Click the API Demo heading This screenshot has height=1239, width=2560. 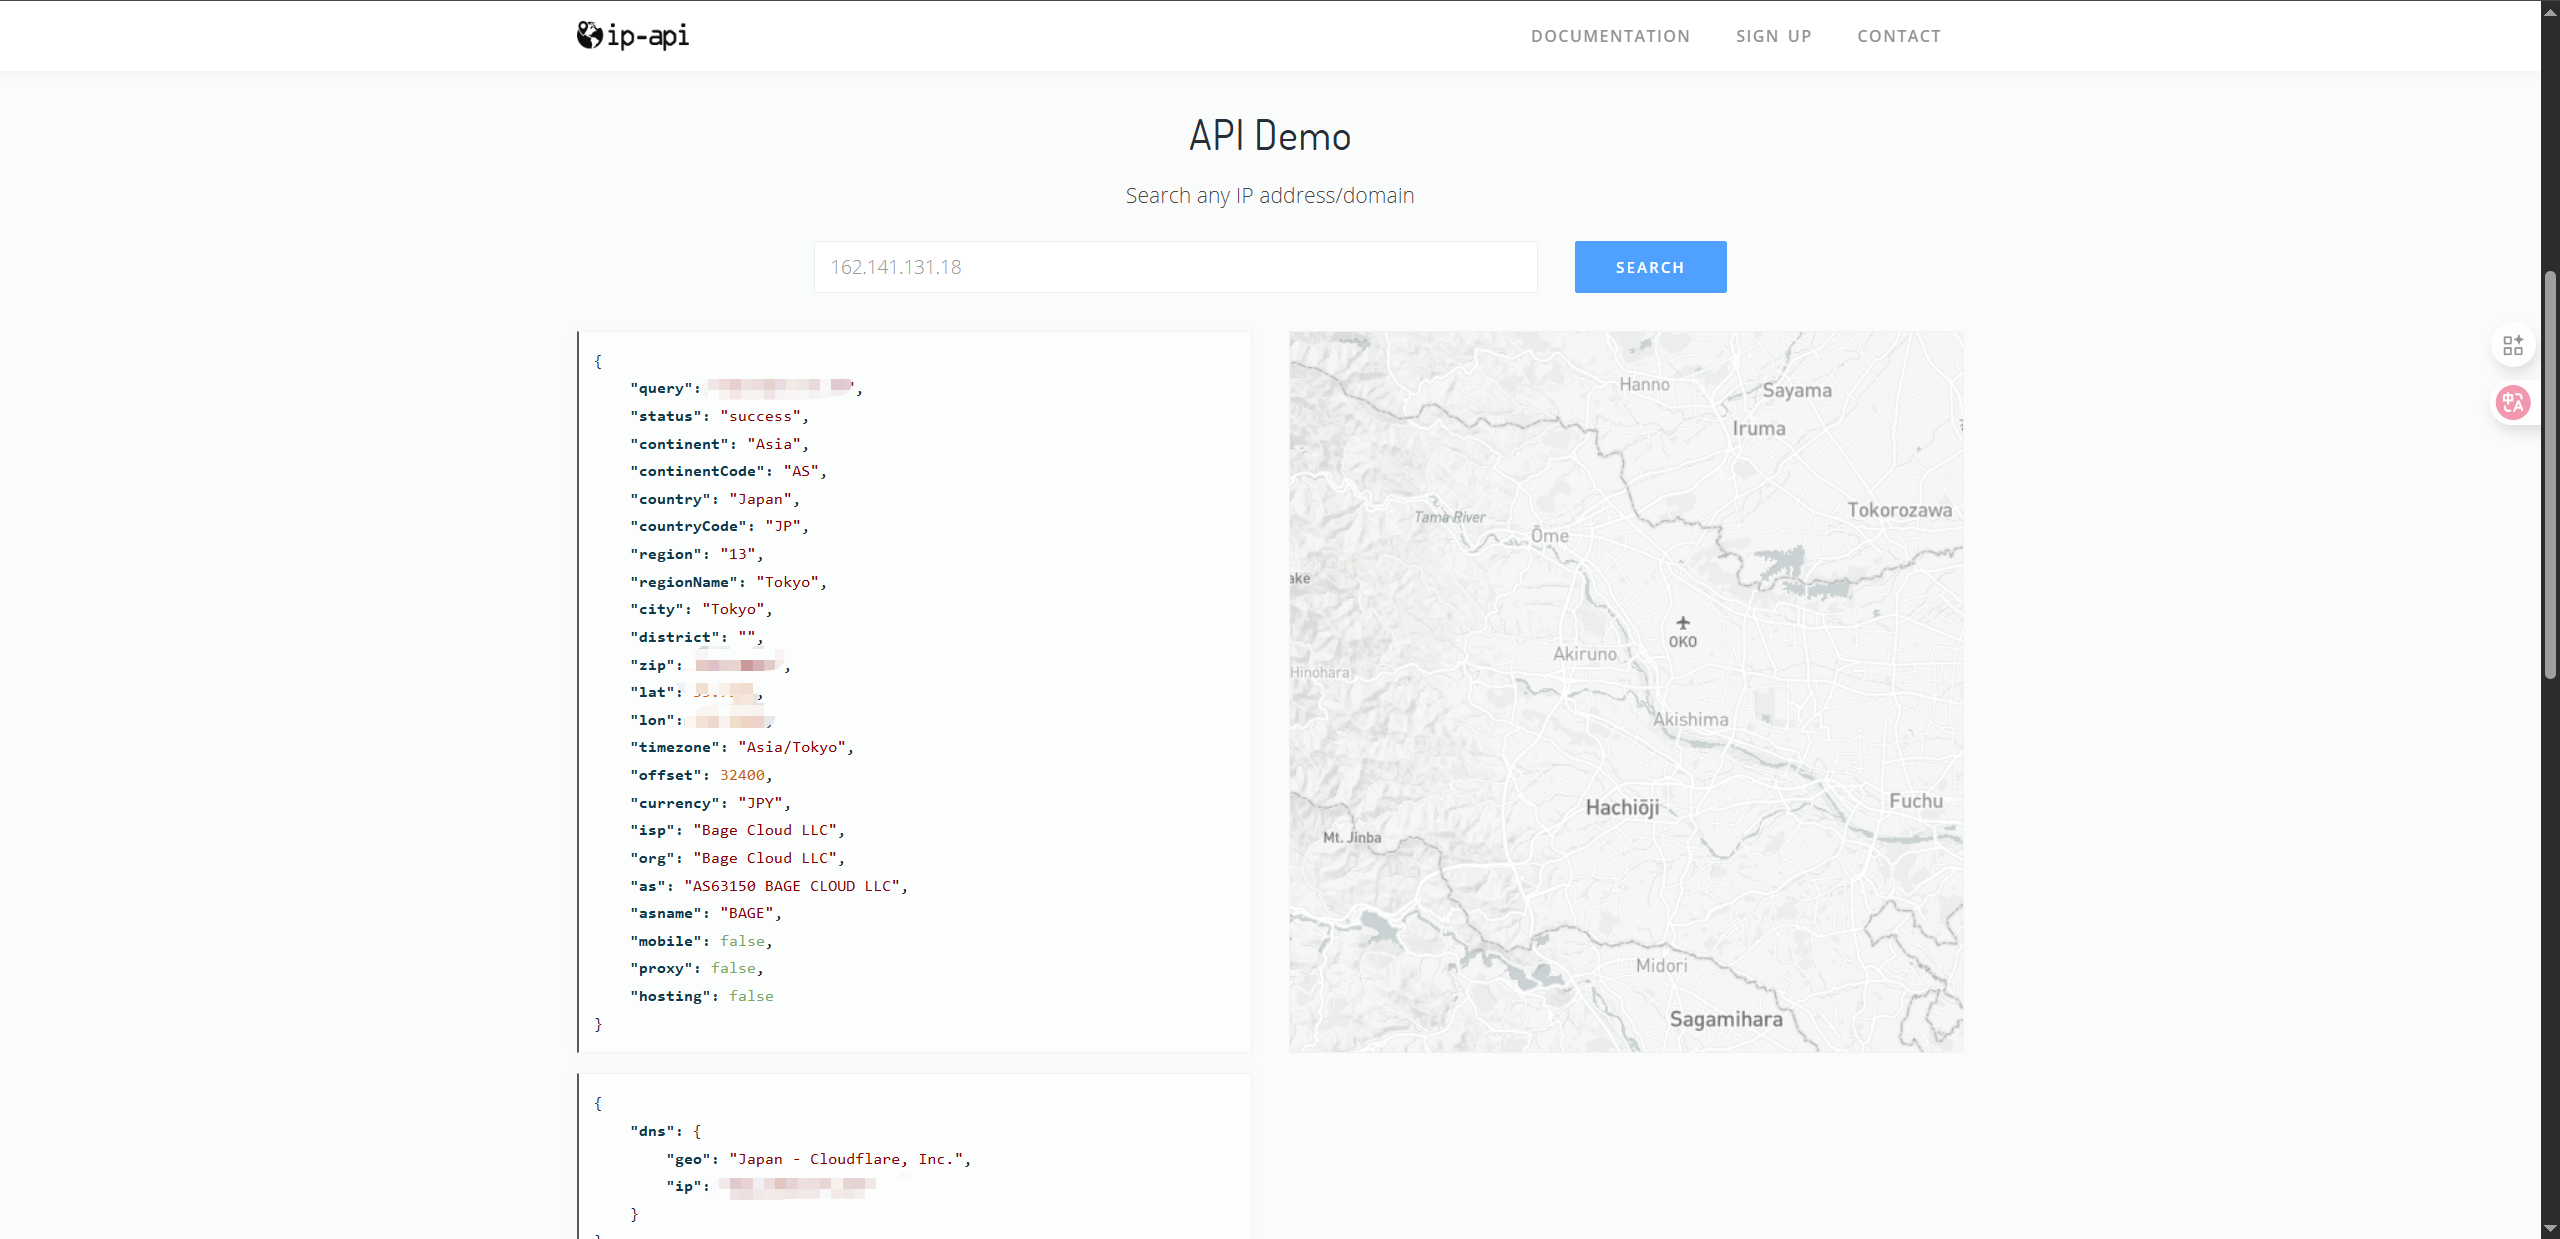1269,136
